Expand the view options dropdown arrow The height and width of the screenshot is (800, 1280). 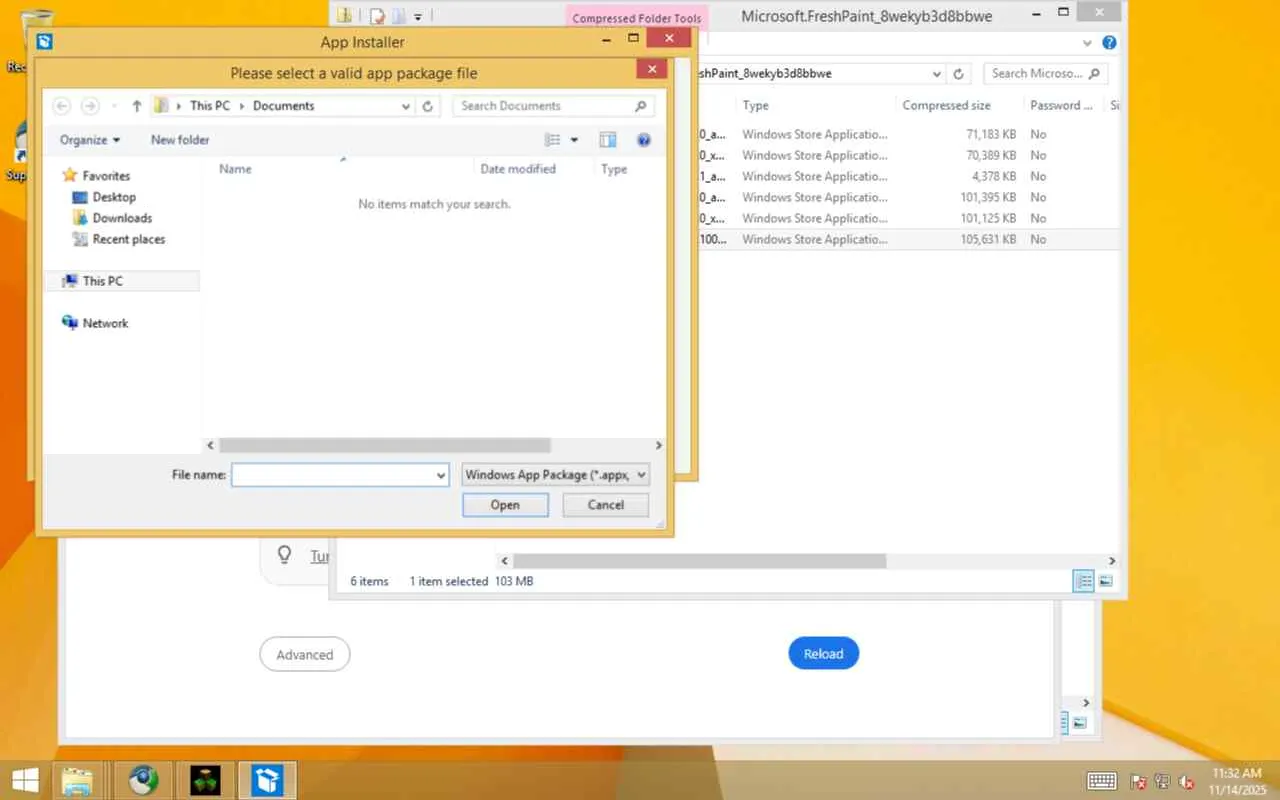574,140
